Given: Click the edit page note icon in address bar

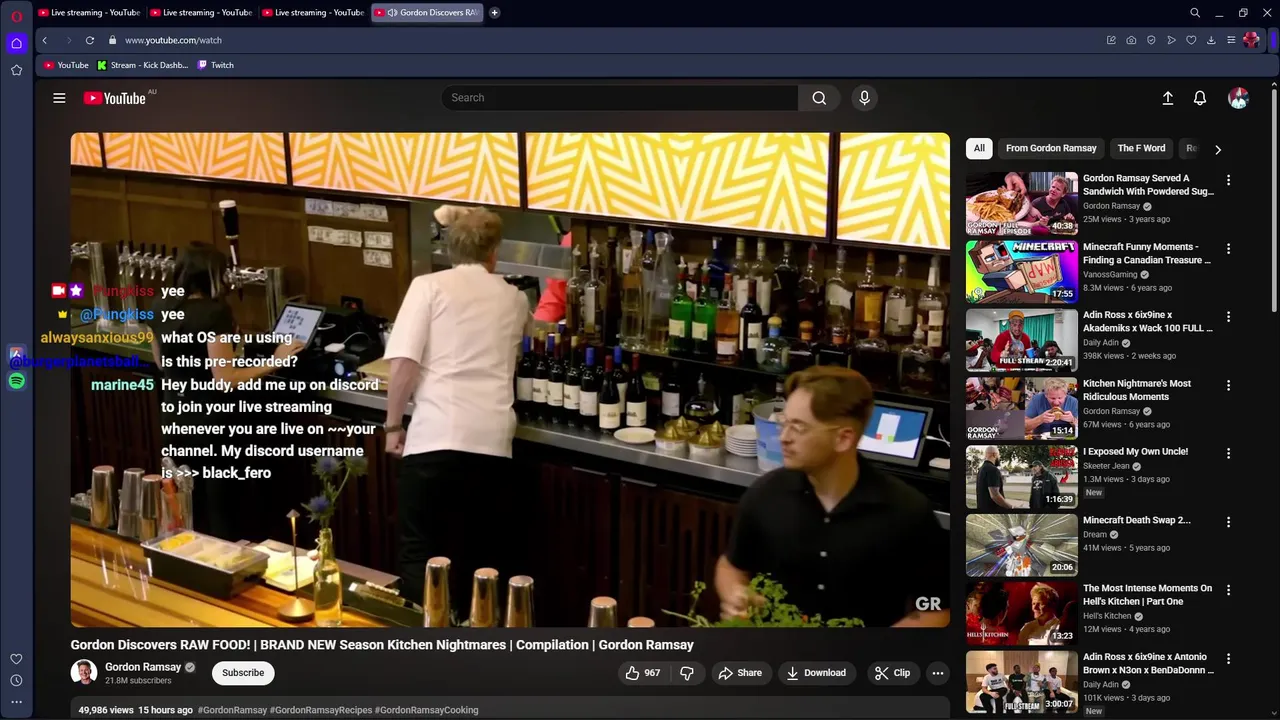Looking at the screenshot, I should tap(1111, 40).
